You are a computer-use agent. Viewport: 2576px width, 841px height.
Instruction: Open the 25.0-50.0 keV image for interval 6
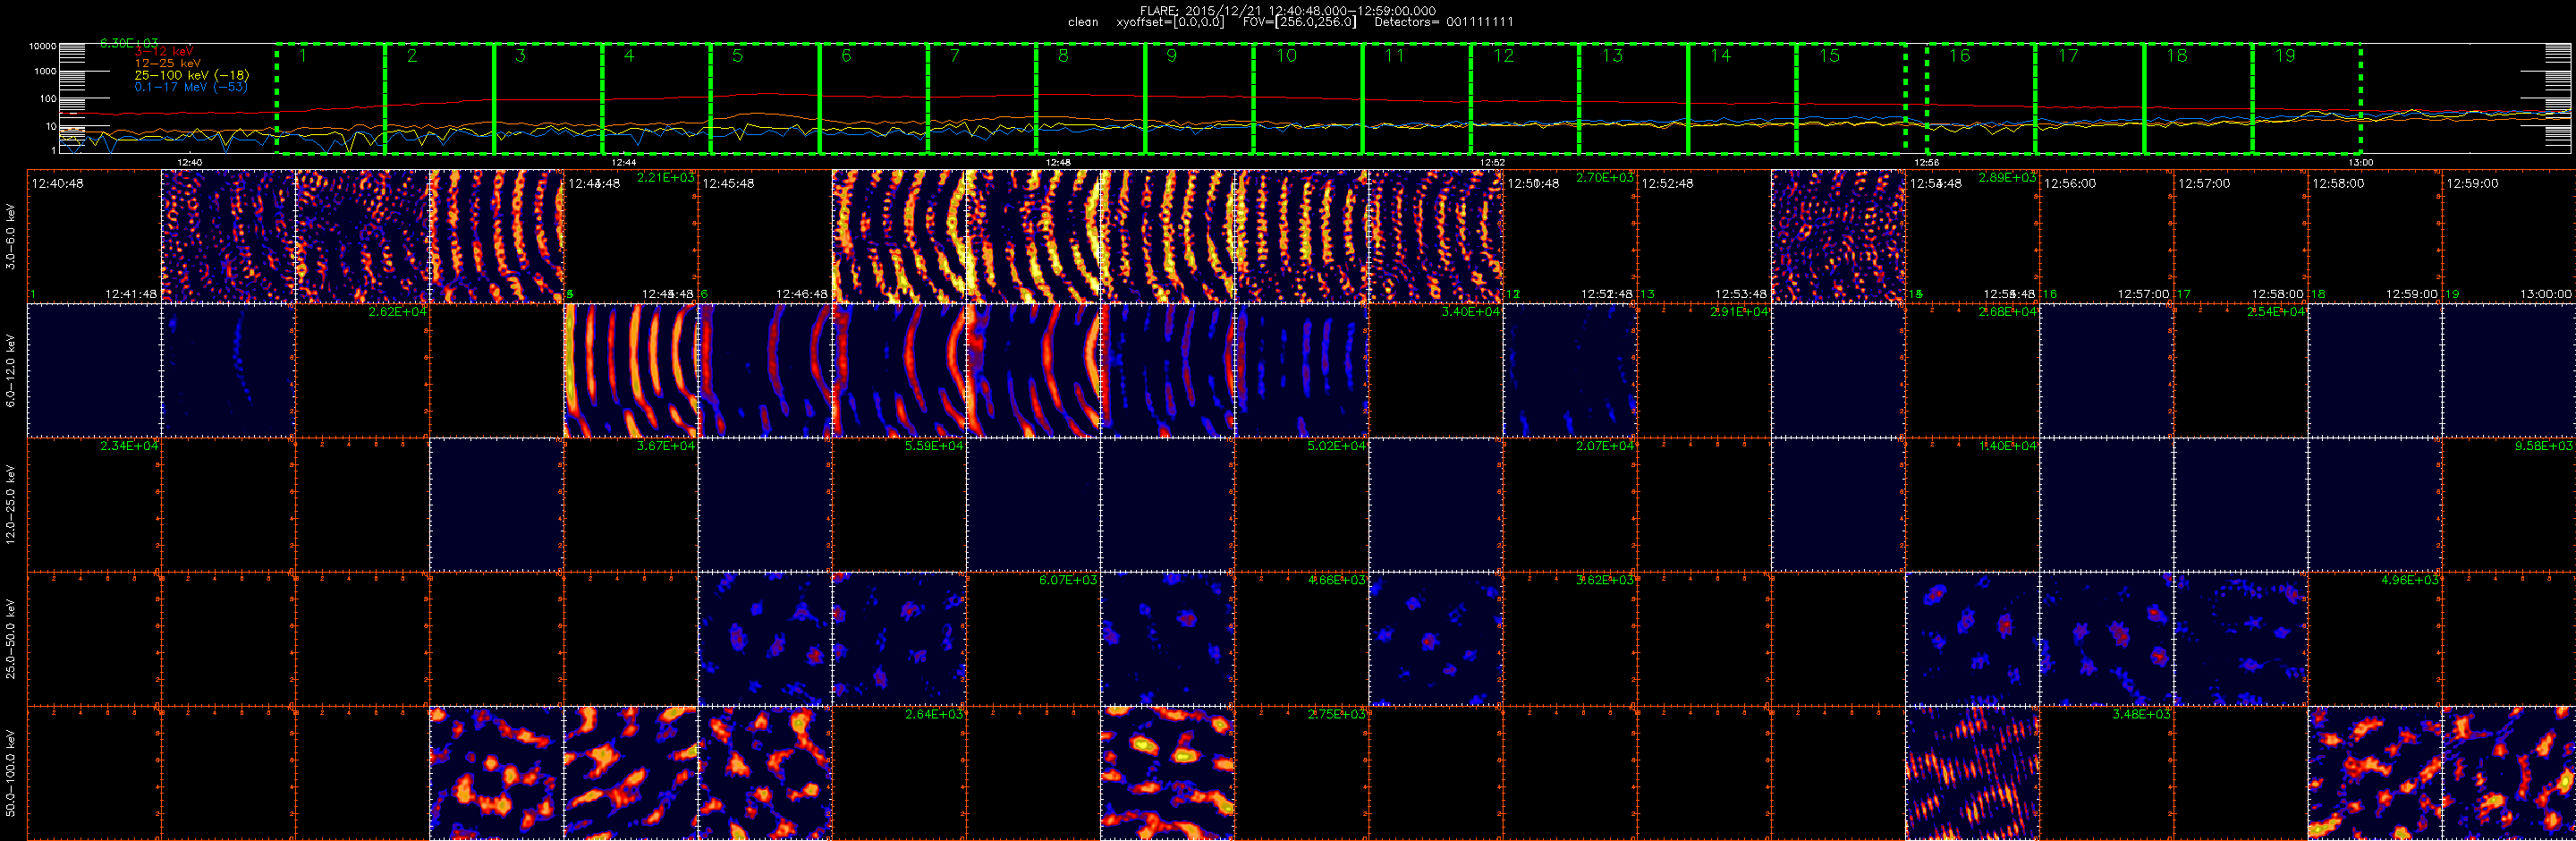765,639
